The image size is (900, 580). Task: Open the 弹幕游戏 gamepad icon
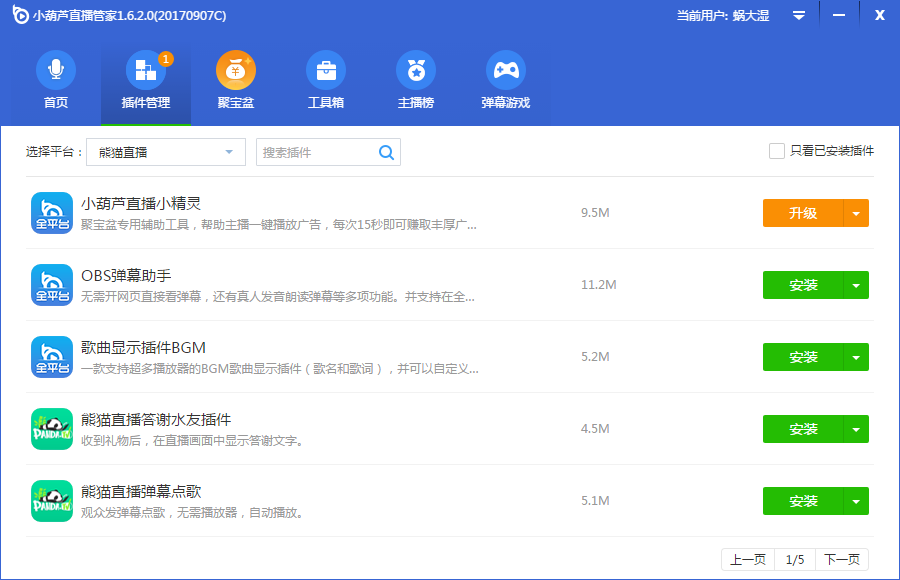coord(506,71)
